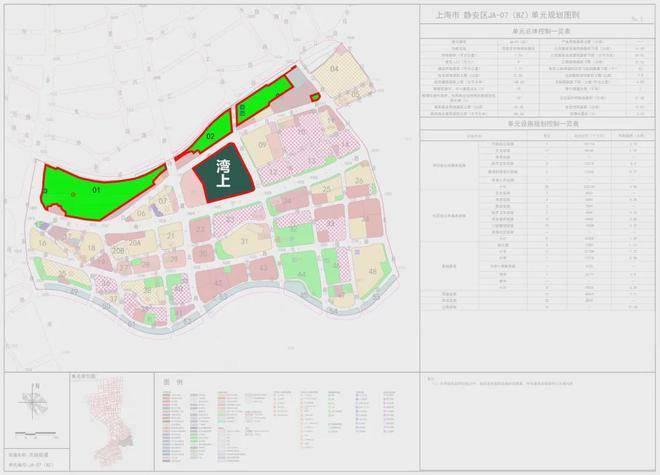Screen dimensions: 660x475
Task: Click plot label 09
Action: coord(262,145)
